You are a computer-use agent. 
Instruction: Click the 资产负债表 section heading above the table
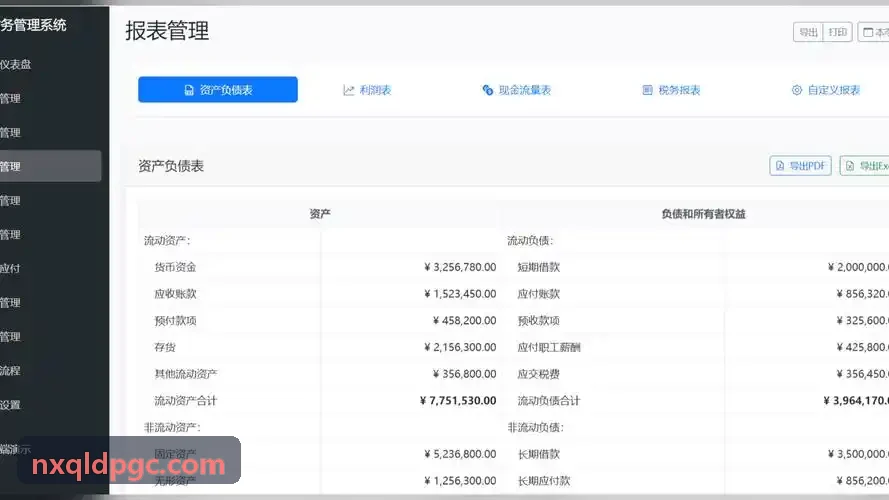[171, 166]
